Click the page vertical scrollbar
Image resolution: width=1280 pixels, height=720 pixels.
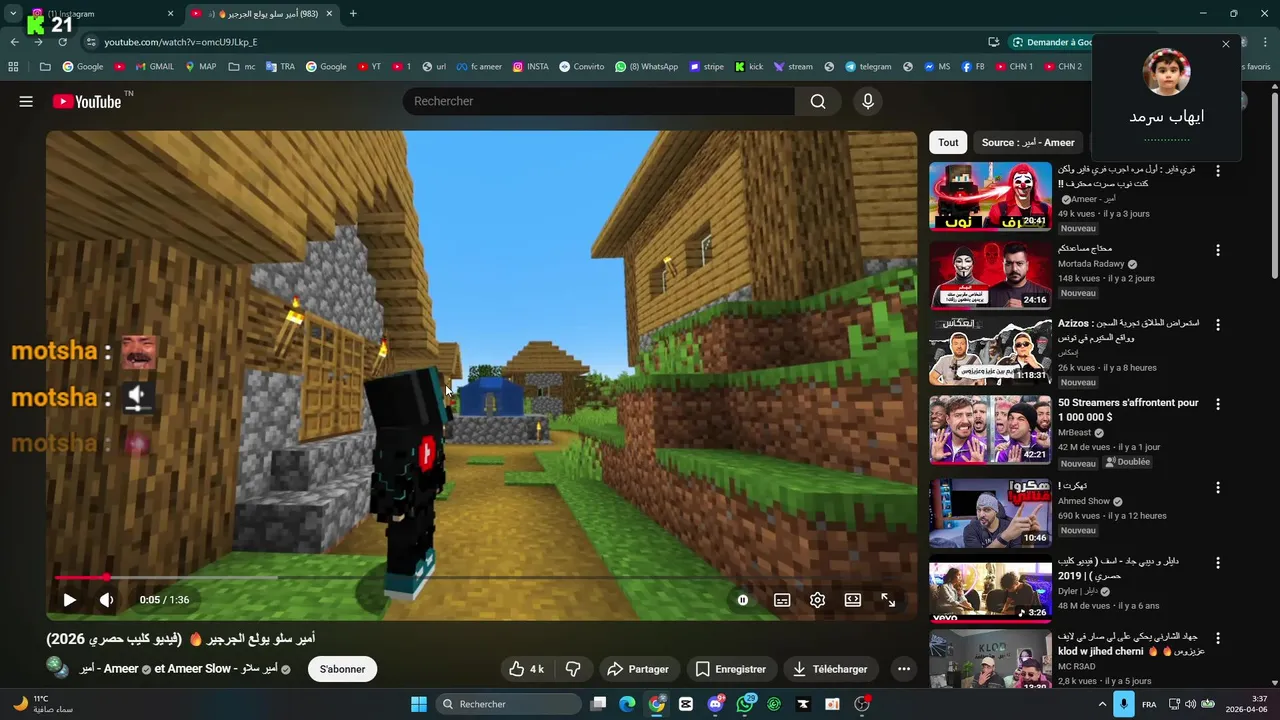[x=1274, y=186]
